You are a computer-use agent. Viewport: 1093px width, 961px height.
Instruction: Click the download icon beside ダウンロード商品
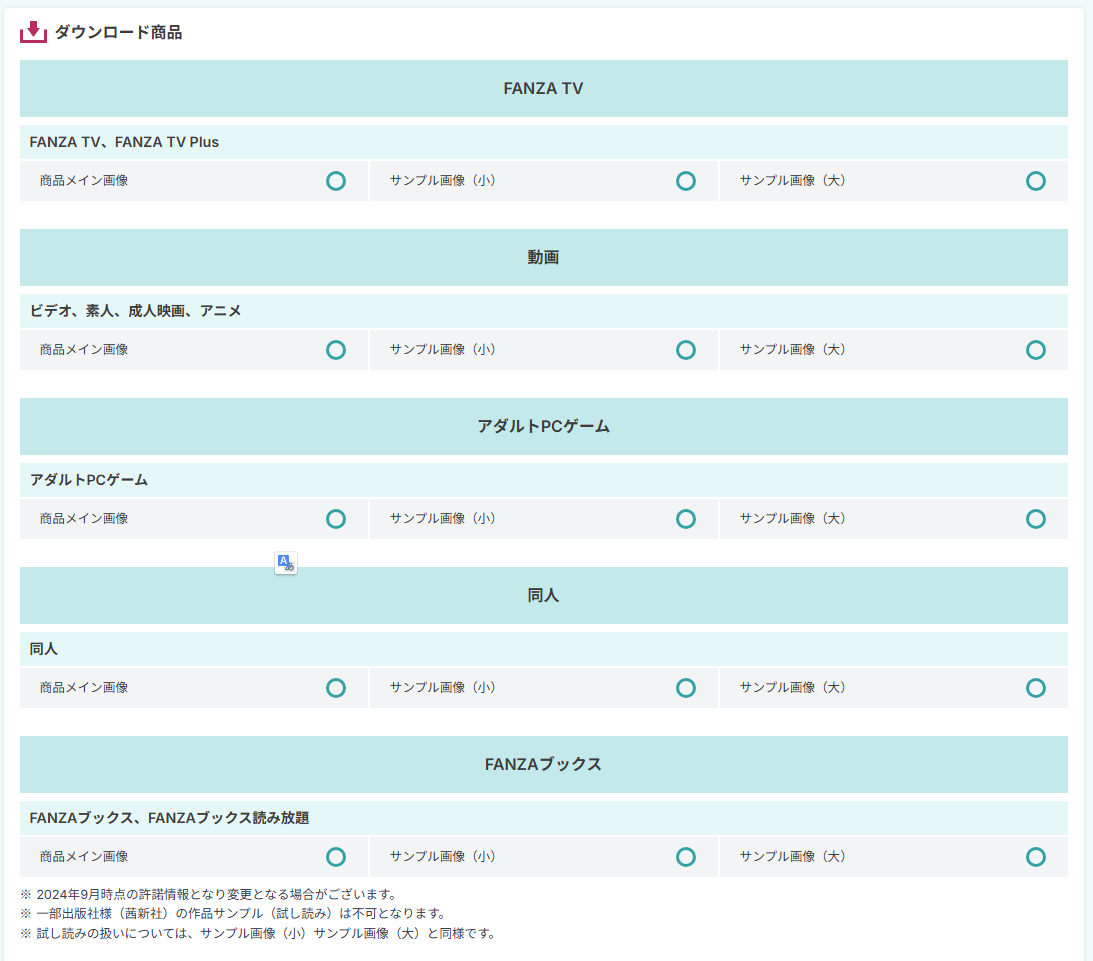33,32
